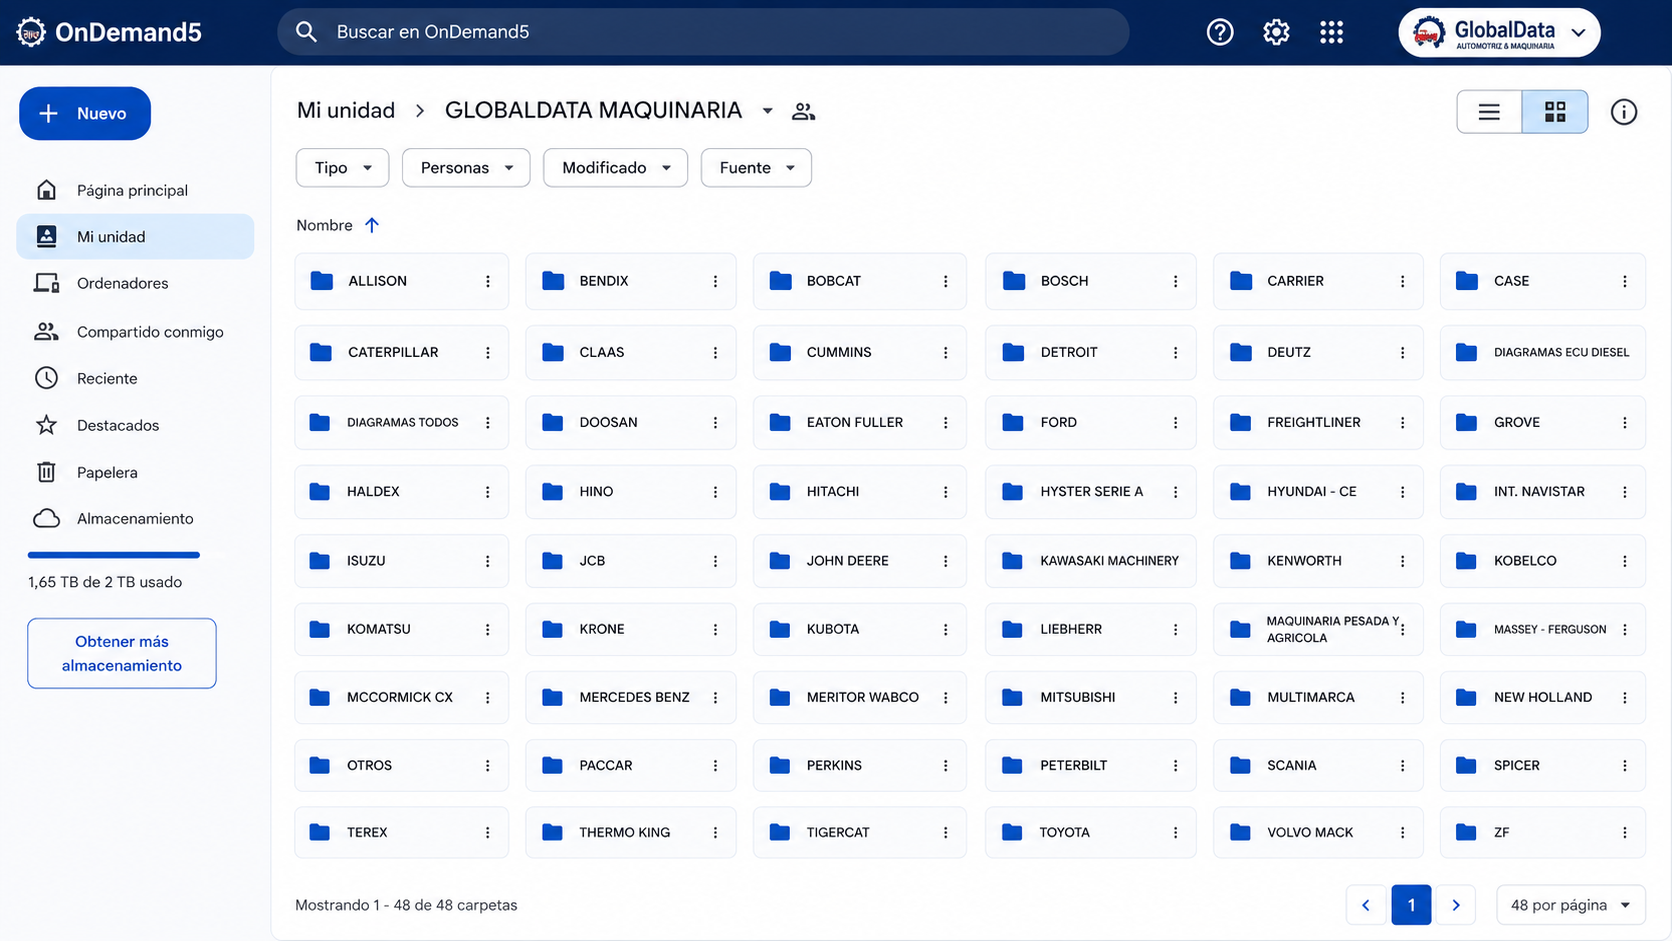Viewport: 1672px width, 941px height.
Task: Open more options for KENWORTH folder
Action: pos(1402,561)
